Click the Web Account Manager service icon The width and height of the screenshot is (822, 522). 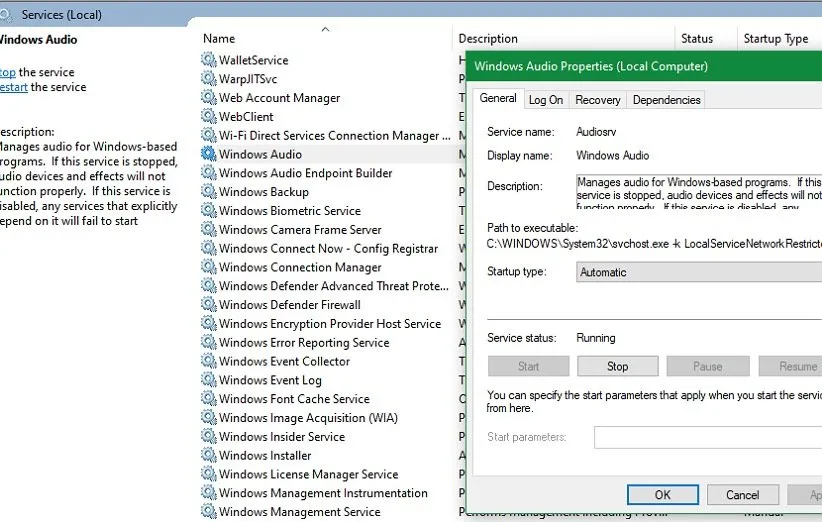pyautogui.click(x=208, y=98)
